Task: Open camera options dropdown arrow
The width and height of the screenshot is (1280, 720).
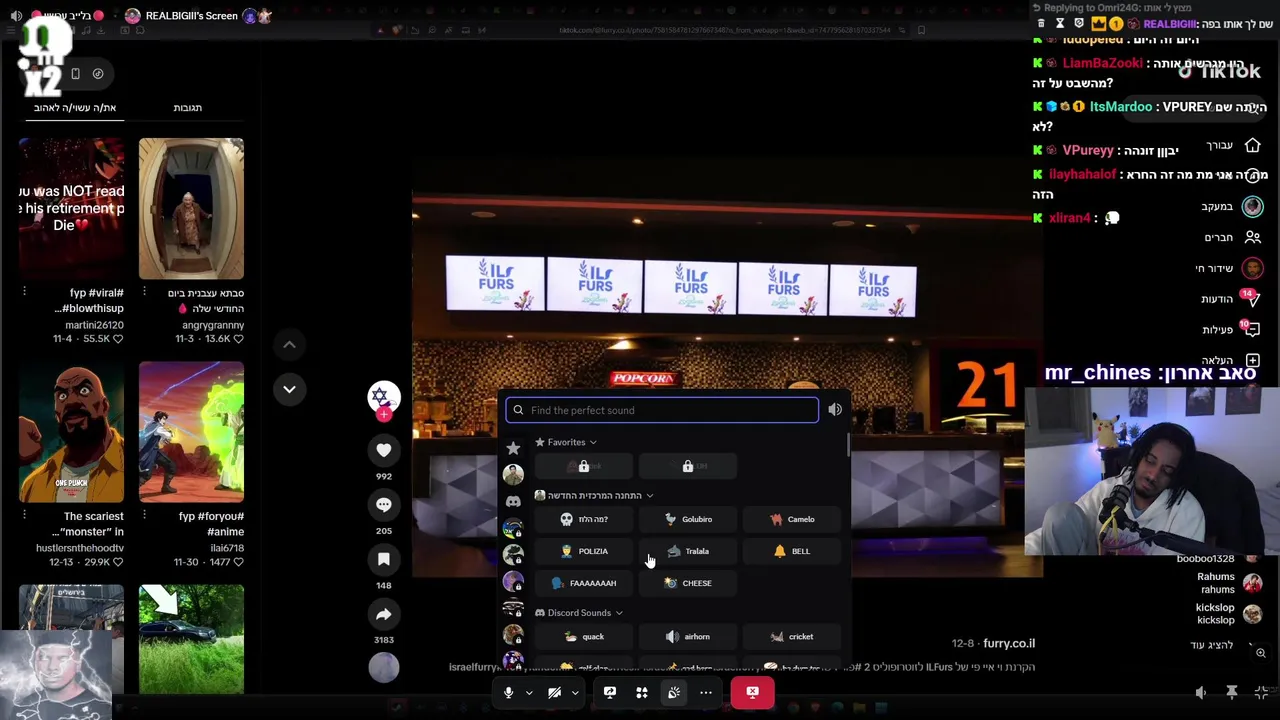Action: click(x=575, y=692)
